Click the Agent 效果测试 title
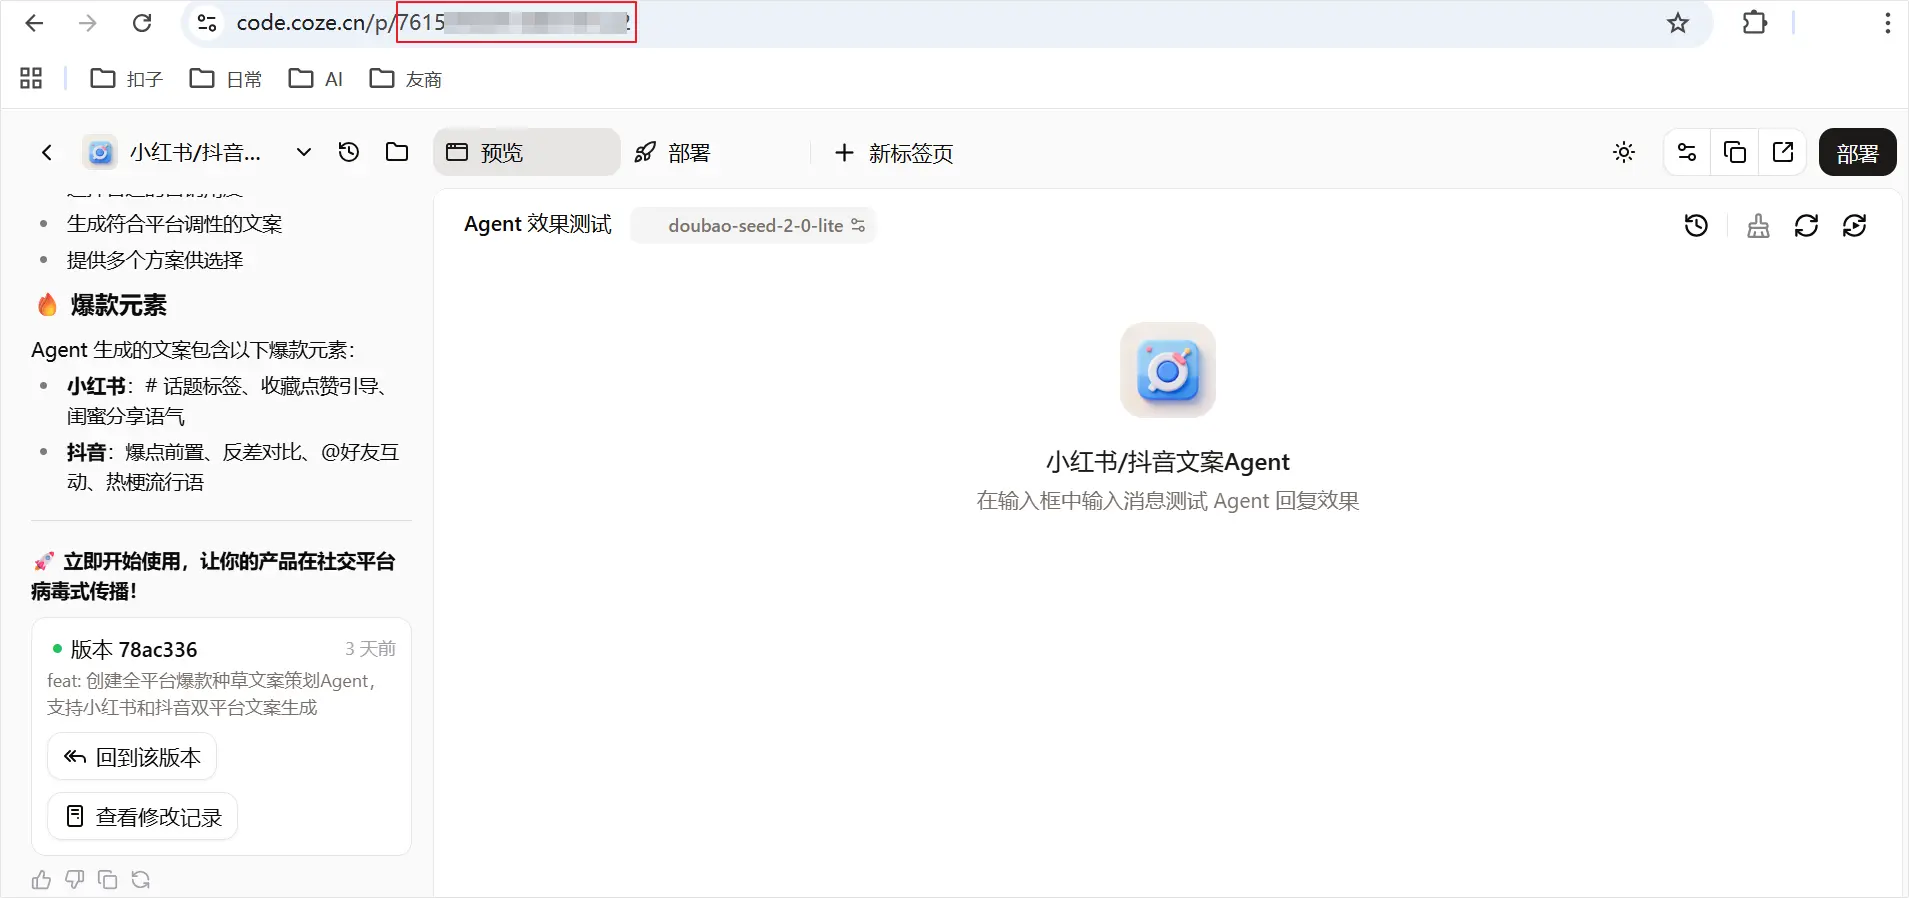1909x898 pixels. [538, 225]
